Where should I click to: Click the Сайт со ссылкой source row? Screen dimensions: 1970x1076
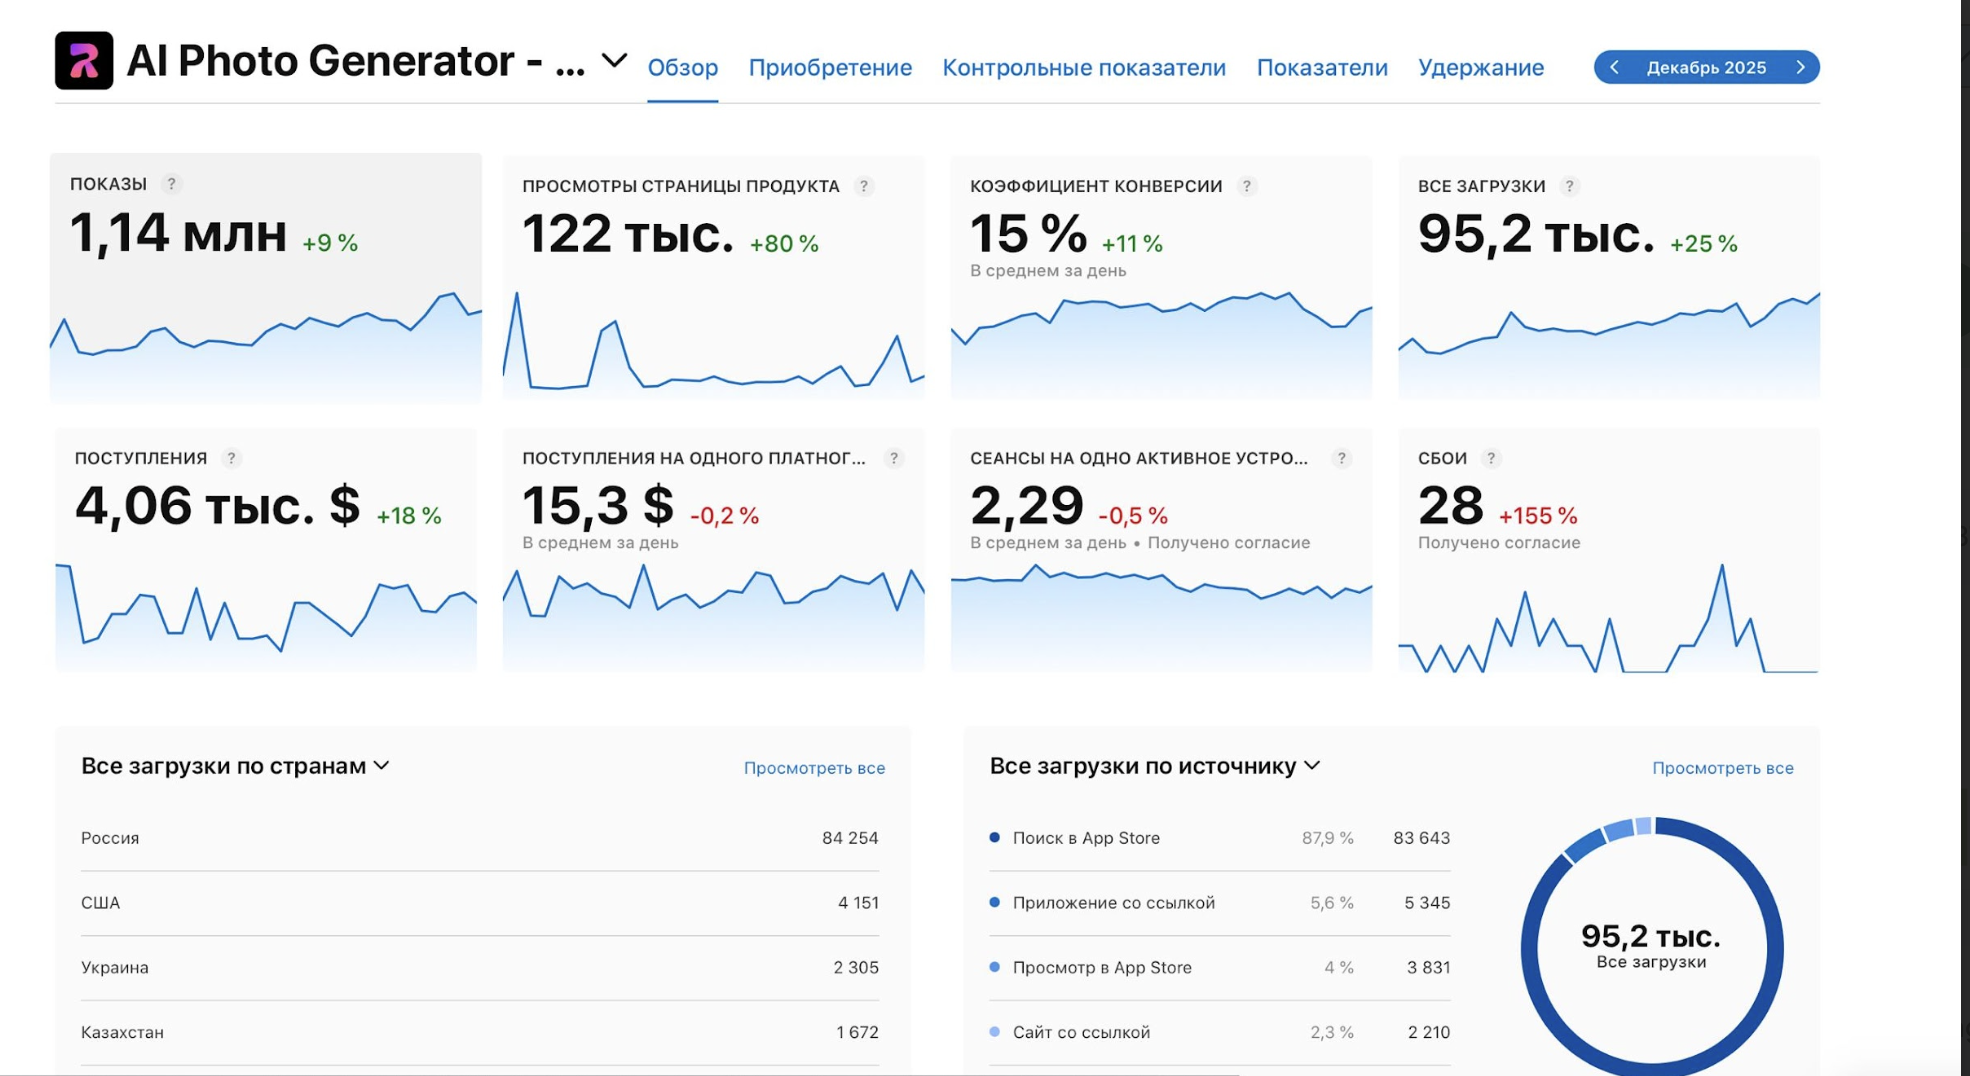point(1220,1032)
